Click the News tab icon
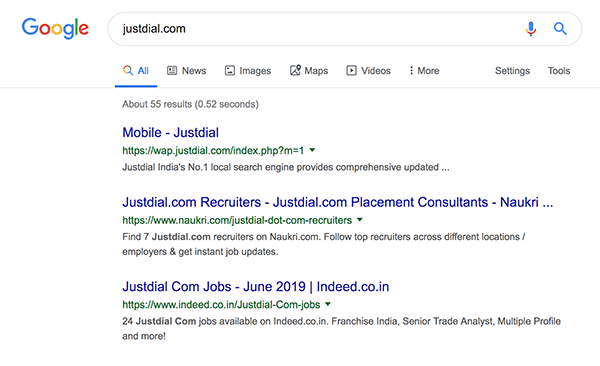 tap(172, 70)
